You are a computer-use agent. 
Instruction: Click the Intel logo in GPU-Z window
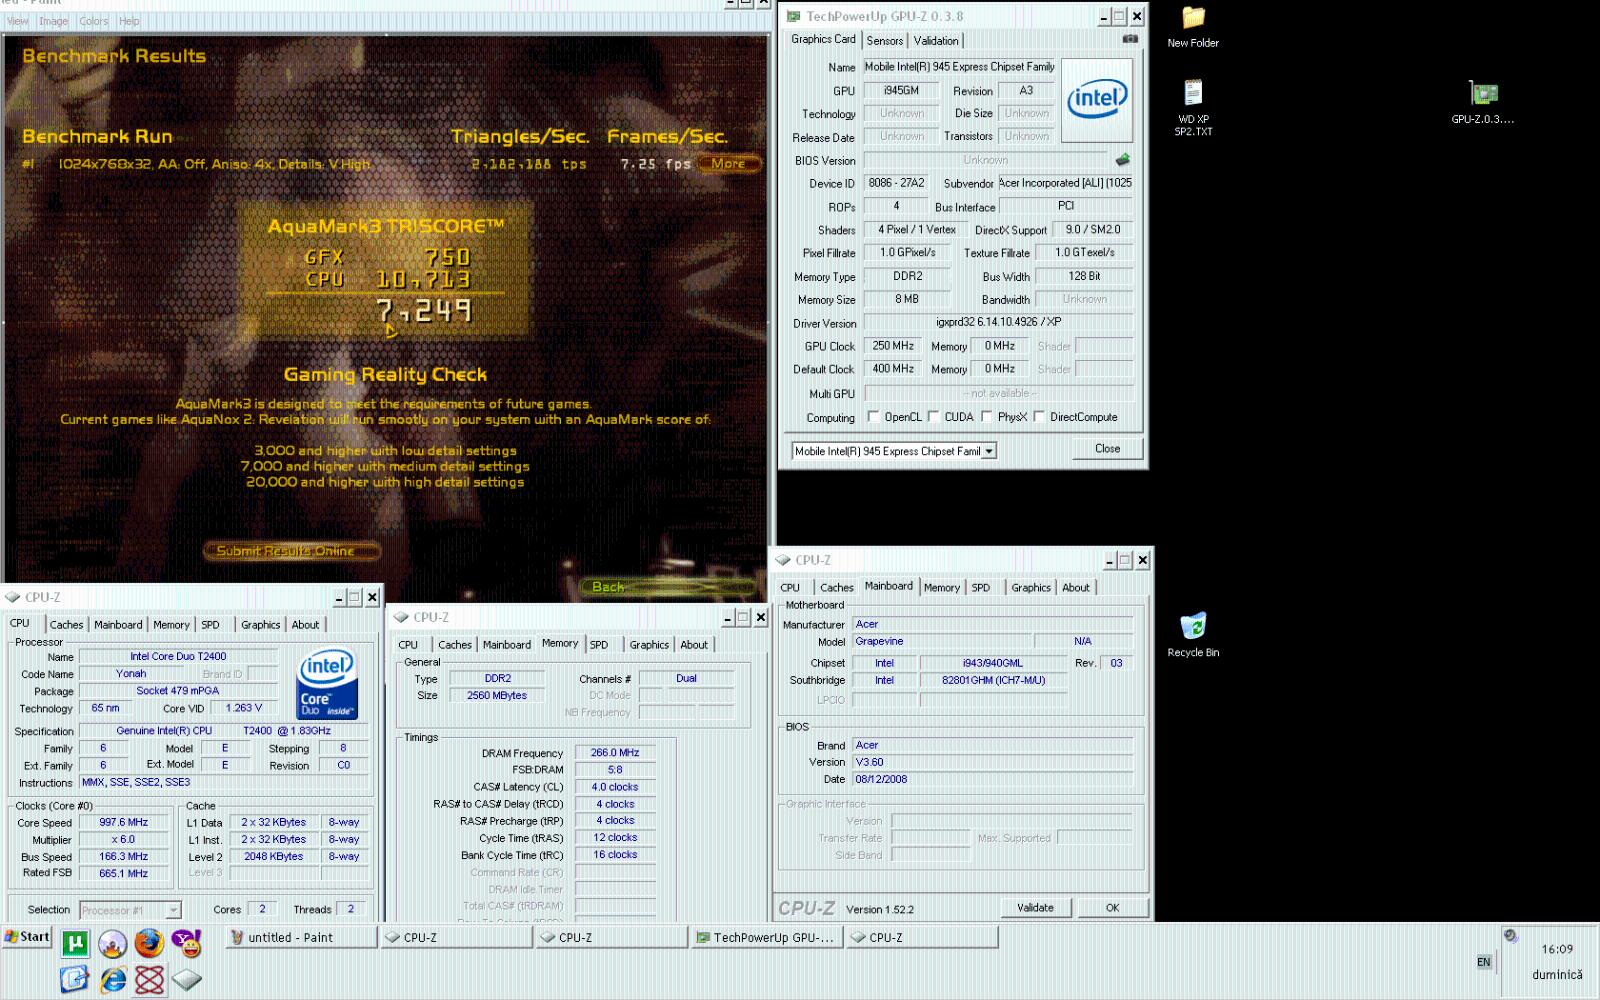click(x=1097, y=99)
